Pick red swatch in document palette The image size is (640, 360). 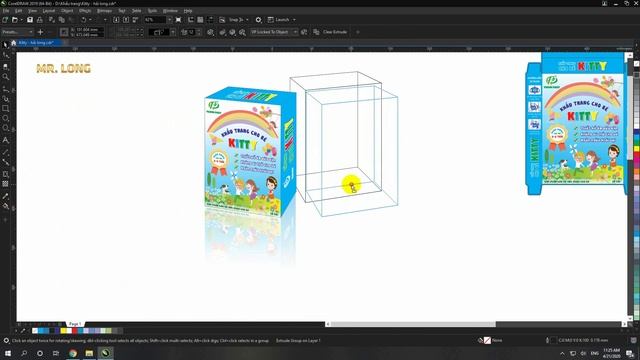coord(74,331)
